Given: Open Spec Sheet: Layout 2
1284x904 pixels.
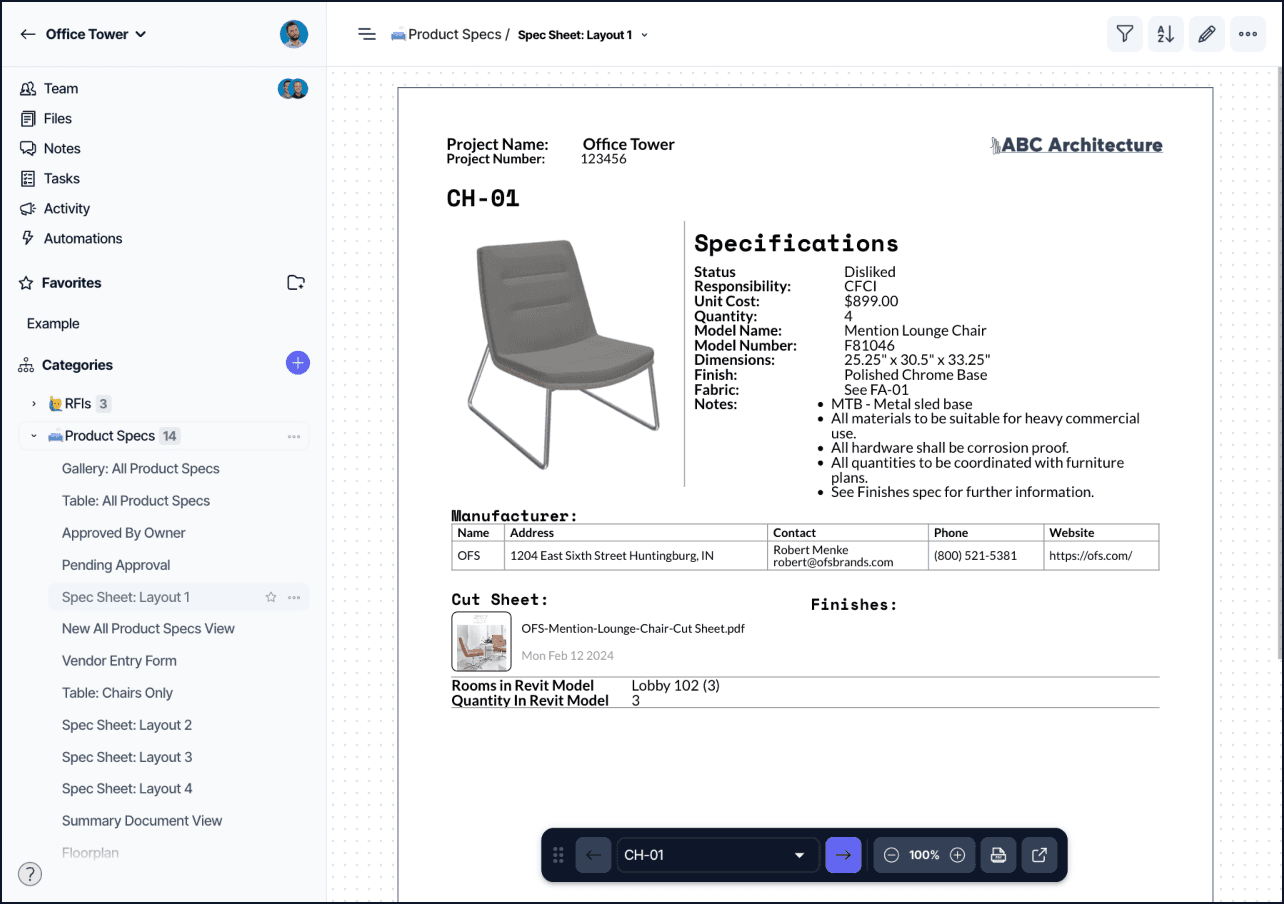Looking at the screenshot, I should click(127, 725).
